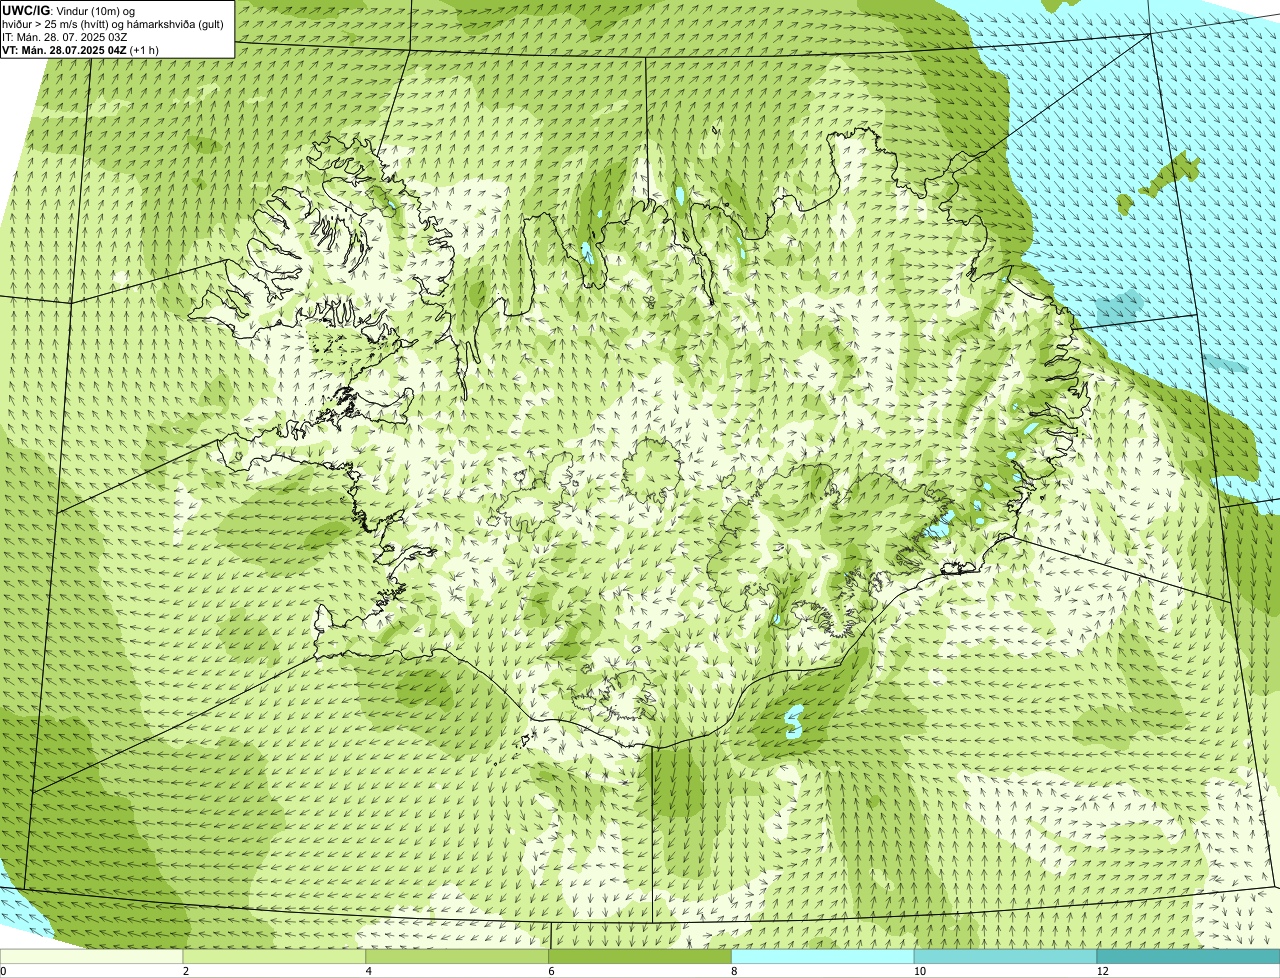Click the legend scale label '10'
Viewport: 1280px width, 978px height.
tap(919, 971)
